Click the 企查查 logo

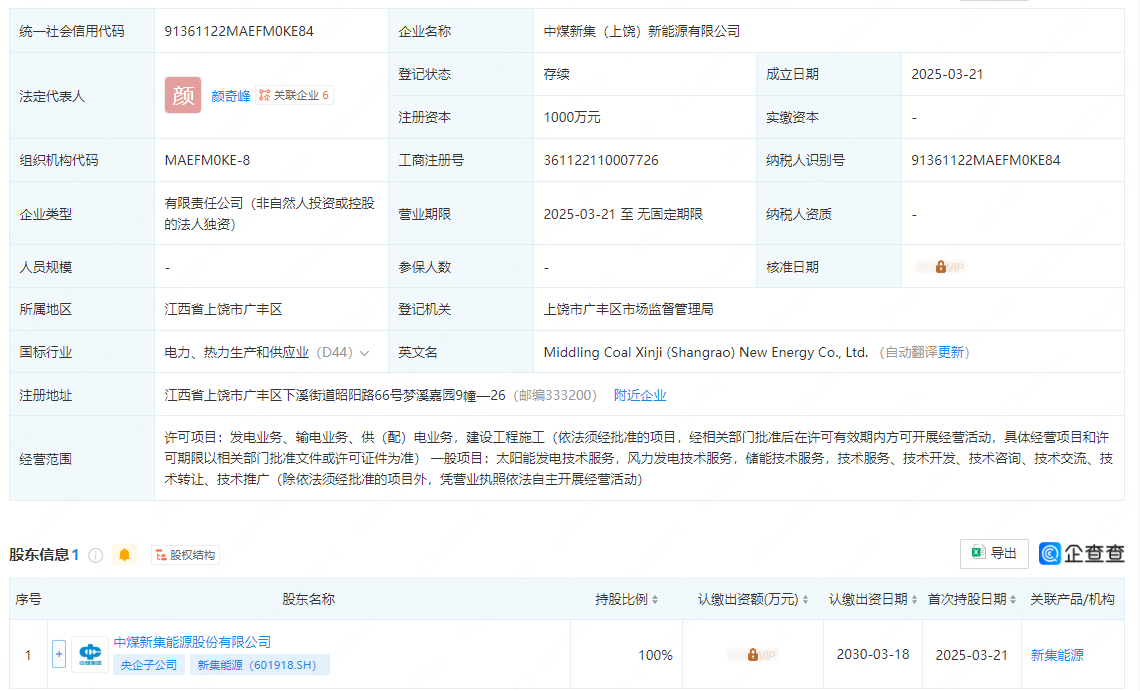(1082, 554)
